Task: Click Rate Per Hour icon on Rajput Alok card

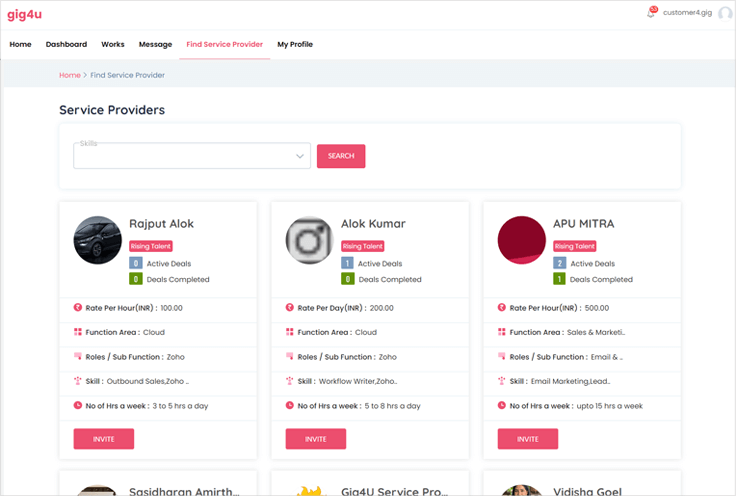Action: pyautogui.click(x=78, y=308)
